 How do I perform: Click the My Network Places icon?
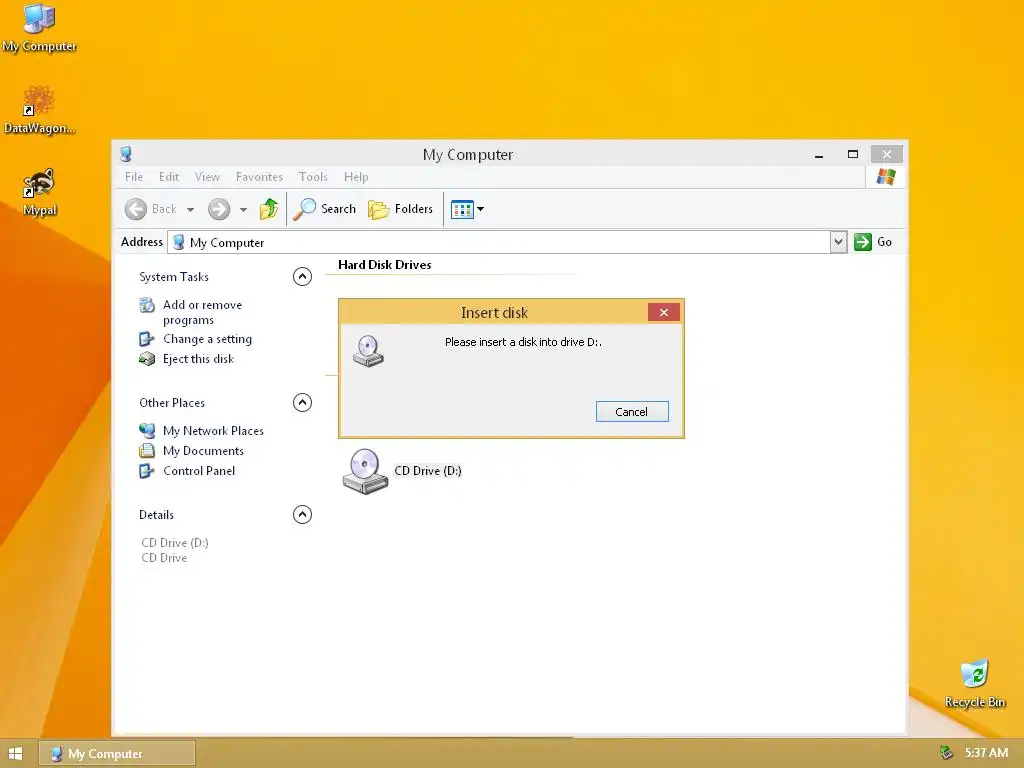147,430
